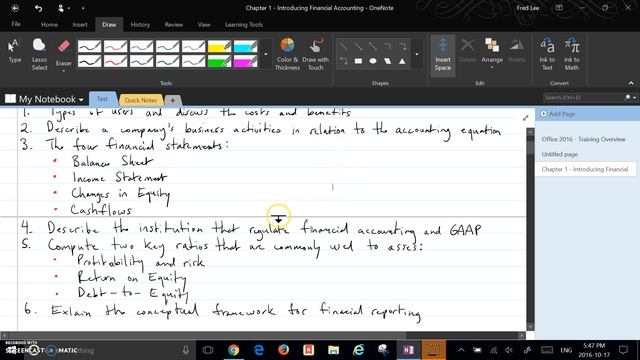Select the Quick Notes section tab

(x=141, y=100)
